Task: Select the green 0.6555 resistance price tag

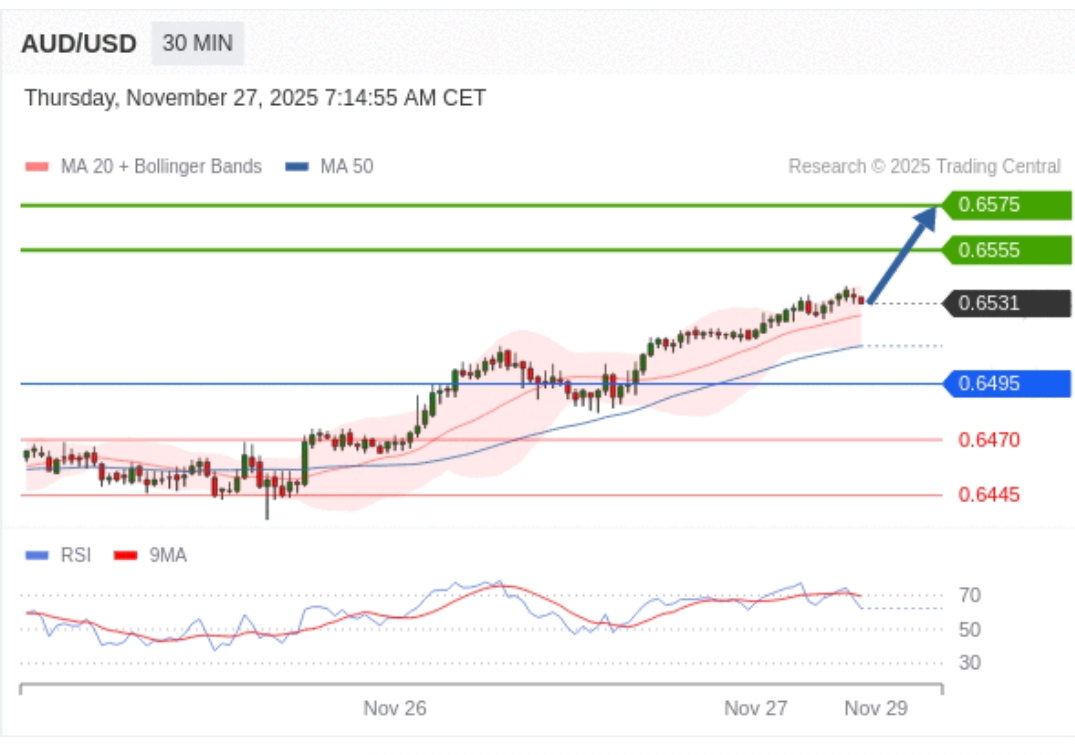Action: (1005, 250)
